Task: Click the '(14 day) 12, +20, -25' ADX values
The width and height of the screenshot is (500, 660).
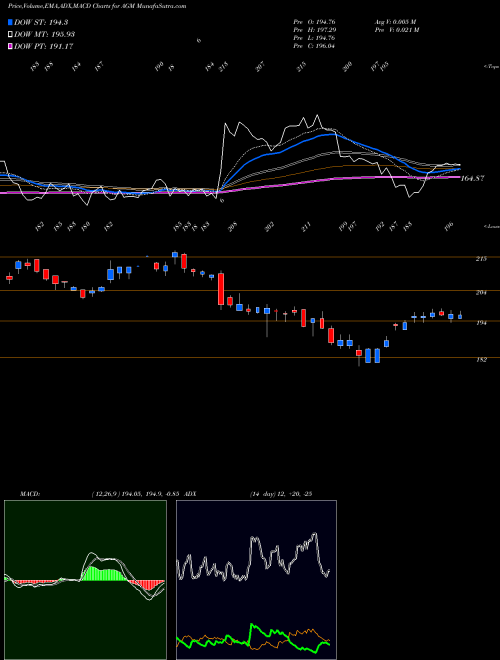Action: point(280,493)
